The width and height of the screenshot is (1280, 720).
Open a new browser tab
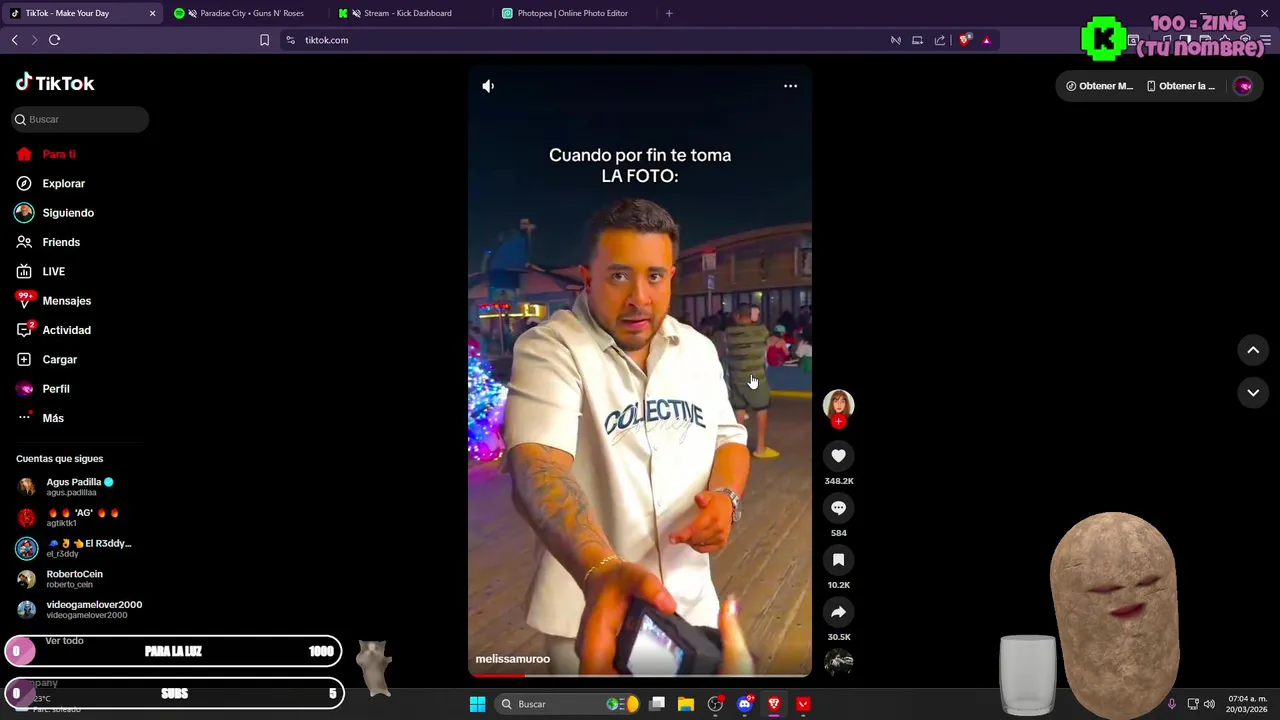coord(669,13)
